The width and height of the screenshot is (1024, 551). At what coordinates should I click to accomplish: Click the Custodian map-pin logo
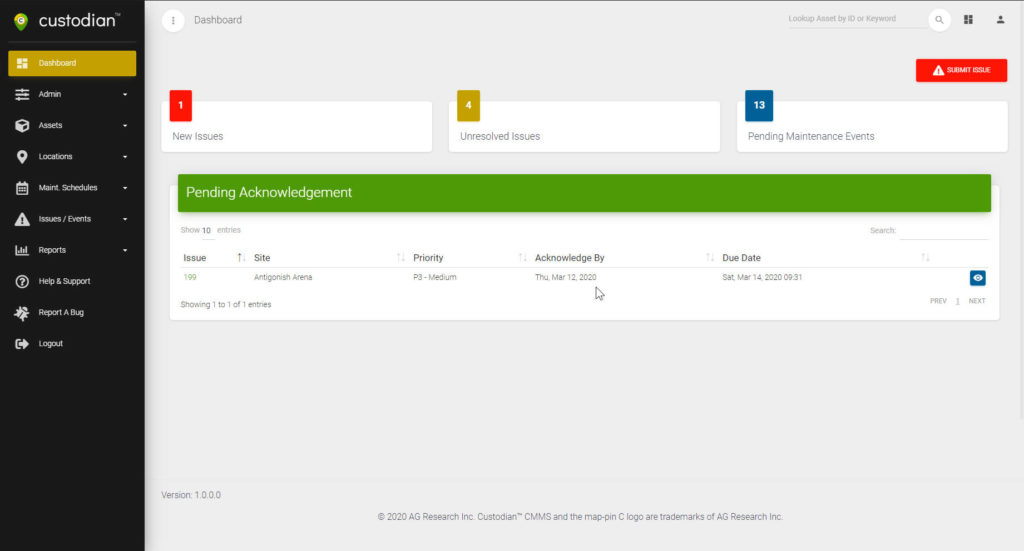[21, 21]
